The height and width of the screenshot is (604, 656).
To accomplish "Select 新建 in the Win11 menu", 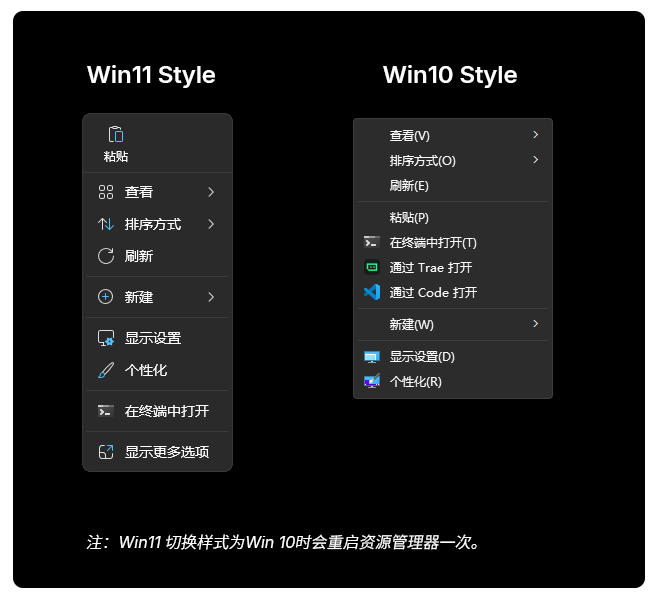I will 157,297.
